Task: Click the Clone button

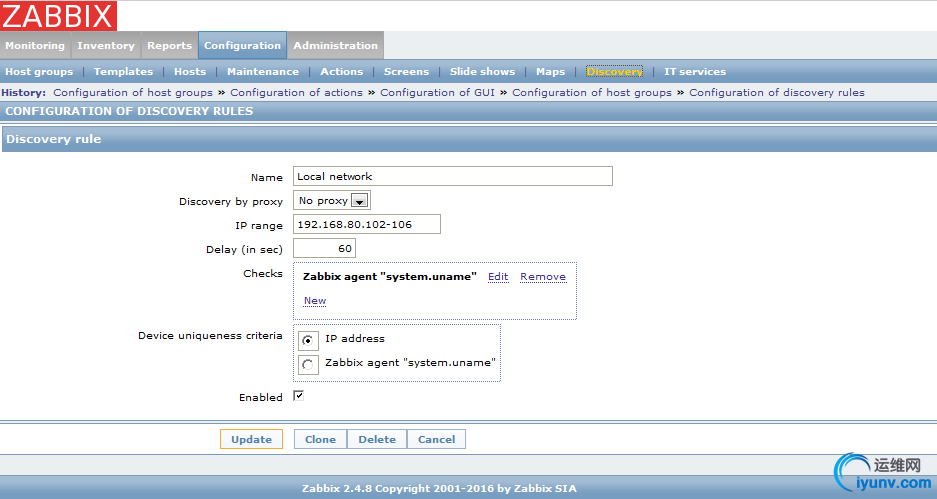Action: tap(320, 439)
